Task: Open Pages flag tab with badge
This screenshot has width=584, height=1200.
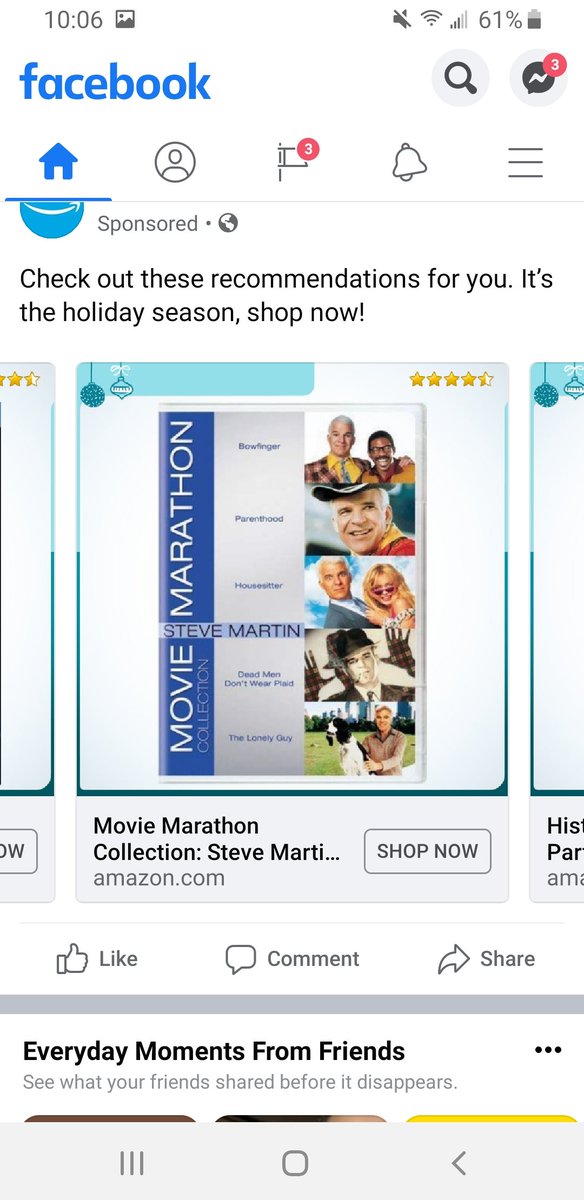Action: pyautogui.click(x=293, y=161)
